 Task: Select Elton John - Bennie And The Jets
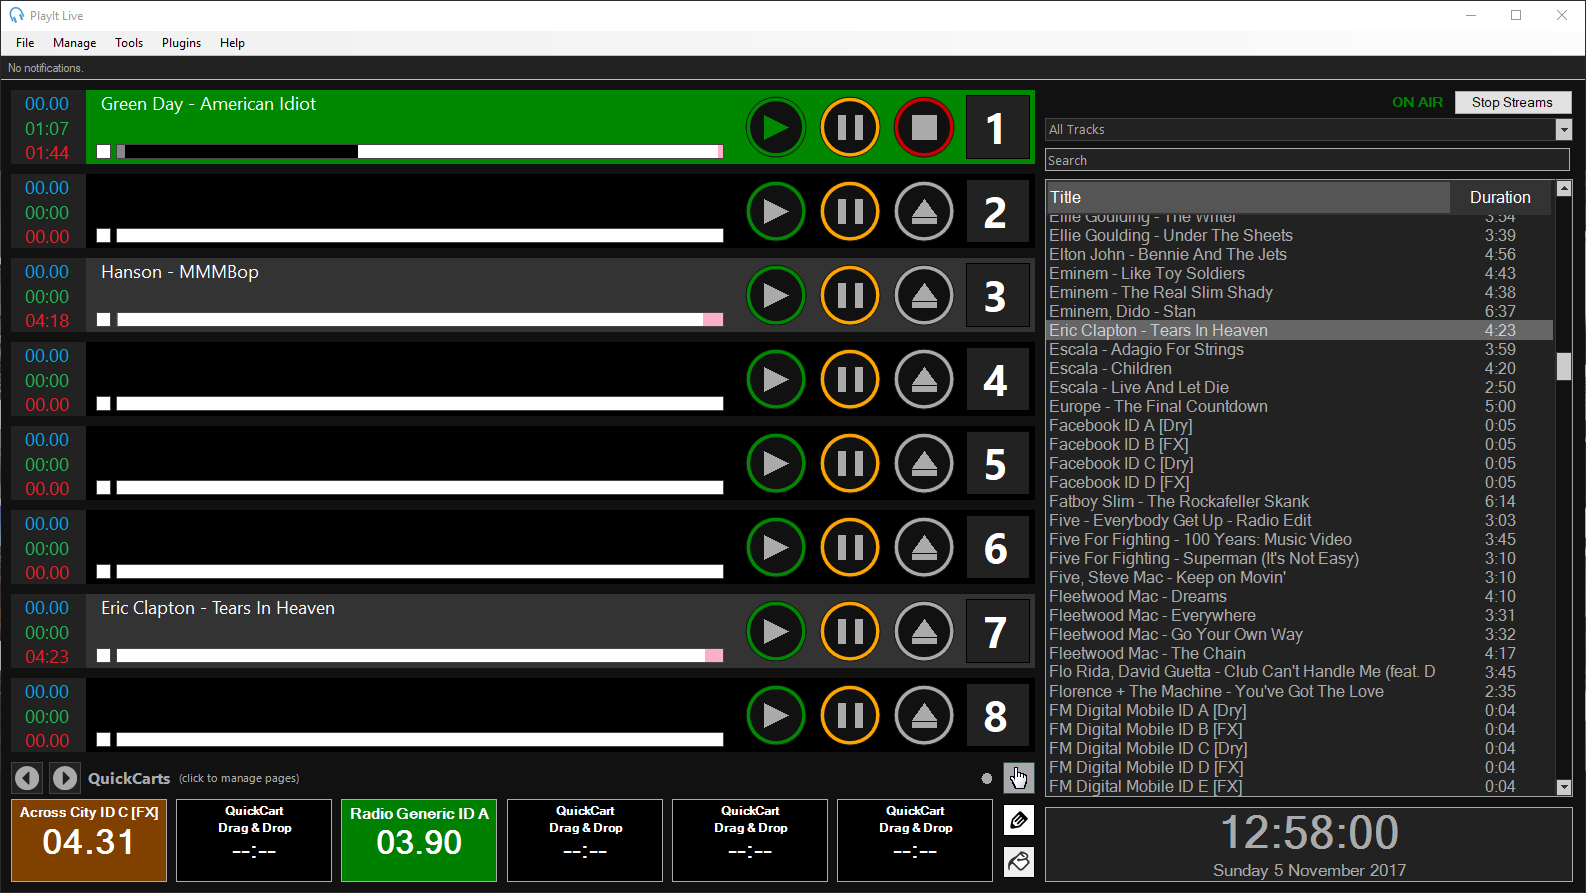(1299, 254)
